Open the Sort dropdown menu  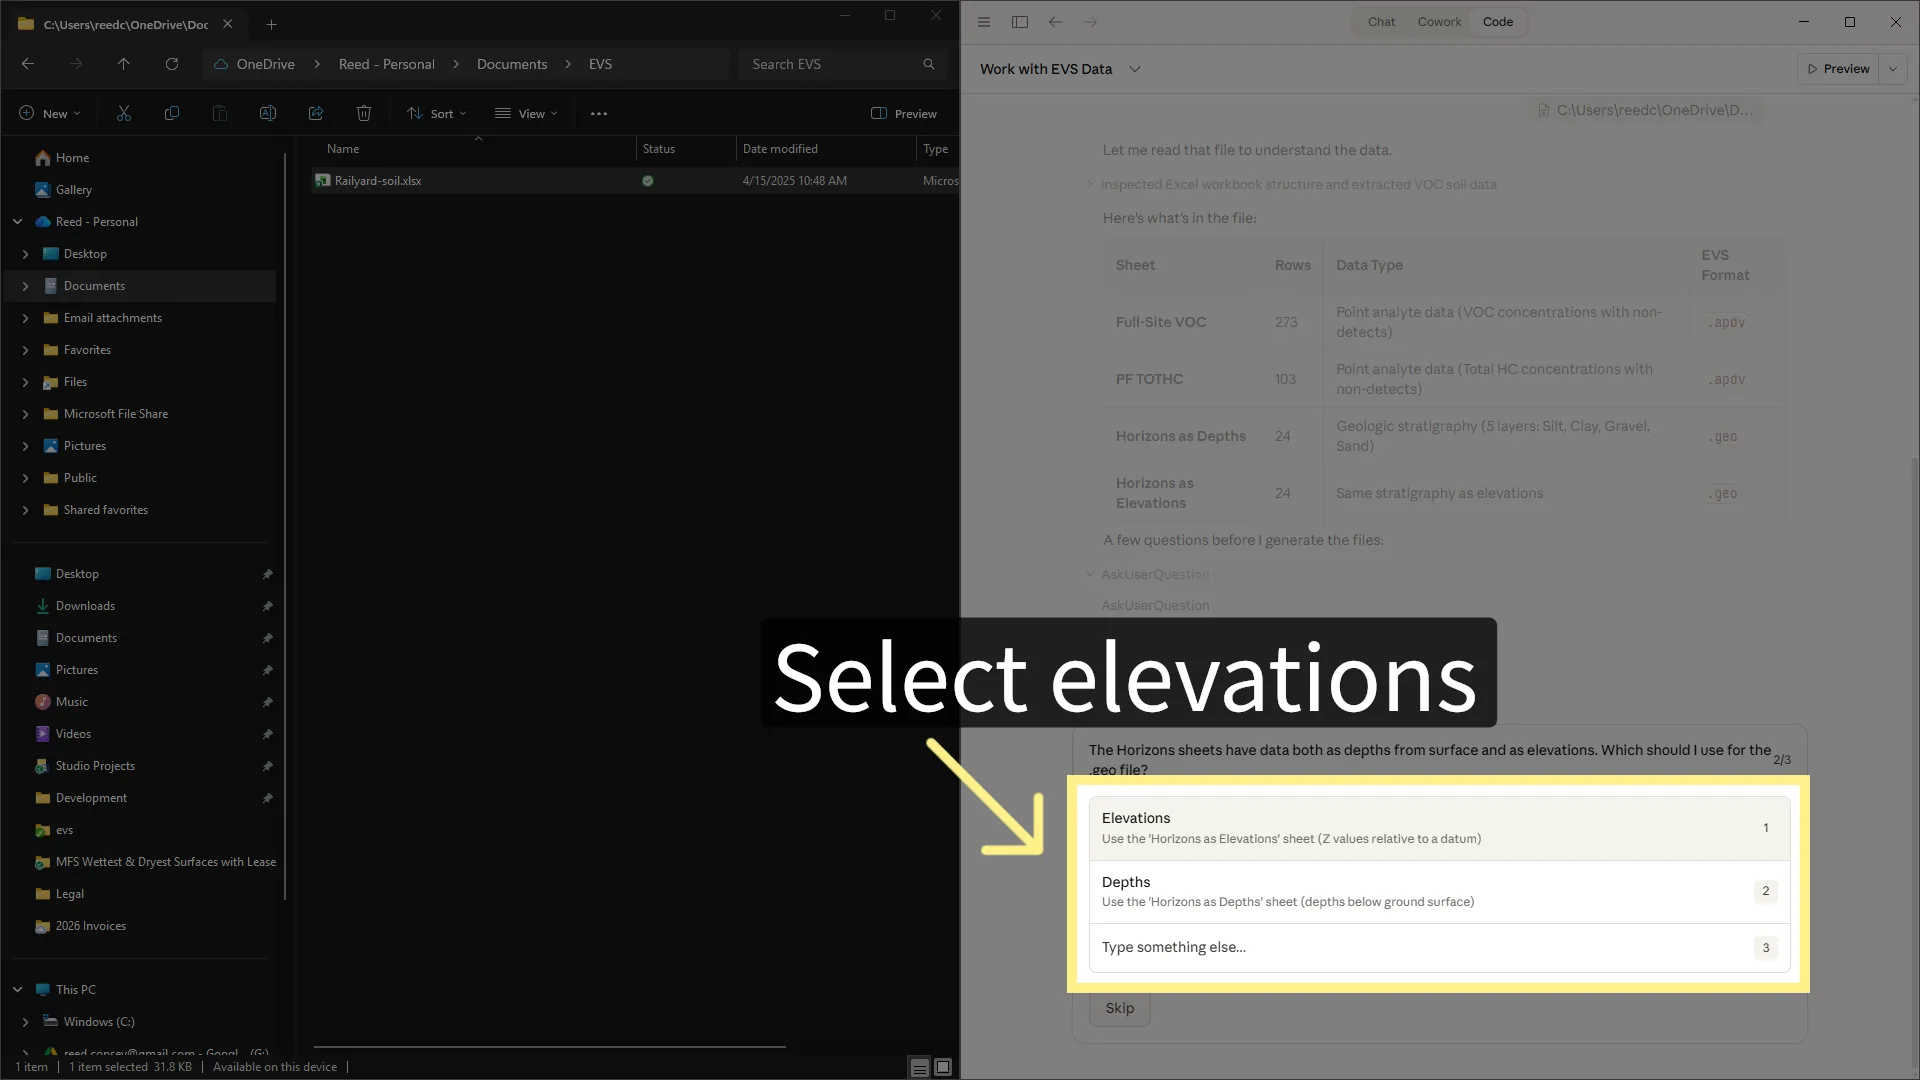437,114
